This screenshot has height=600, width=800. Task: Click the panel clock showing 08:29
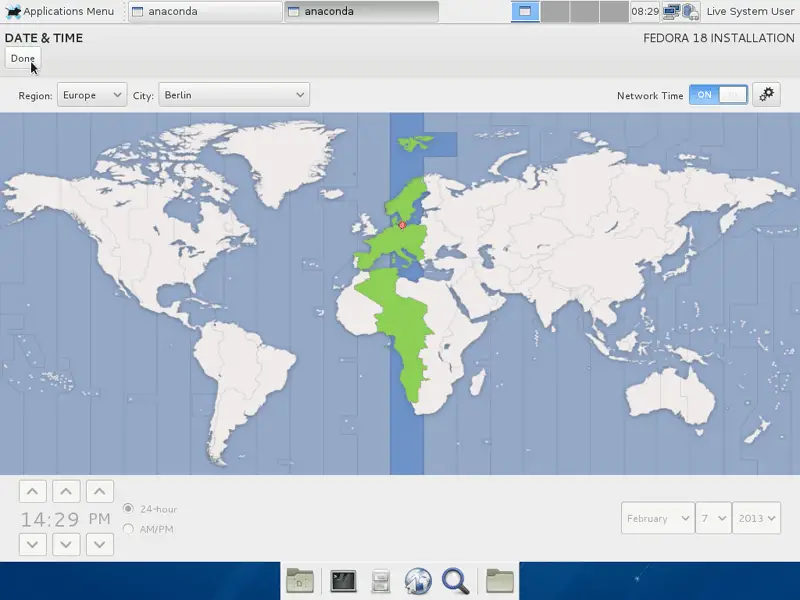tap(644, 11)
